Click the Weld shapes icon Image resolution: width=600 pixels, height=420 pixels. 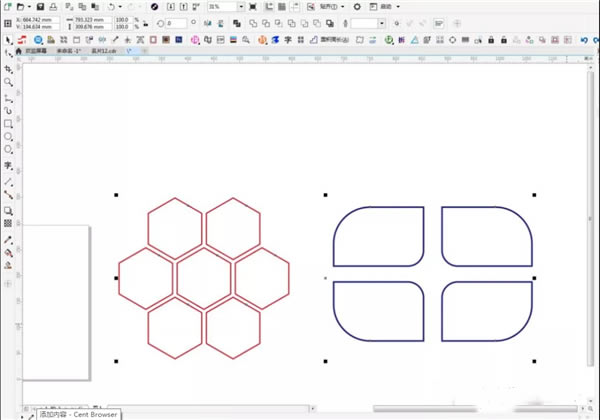tap(253, 23)
